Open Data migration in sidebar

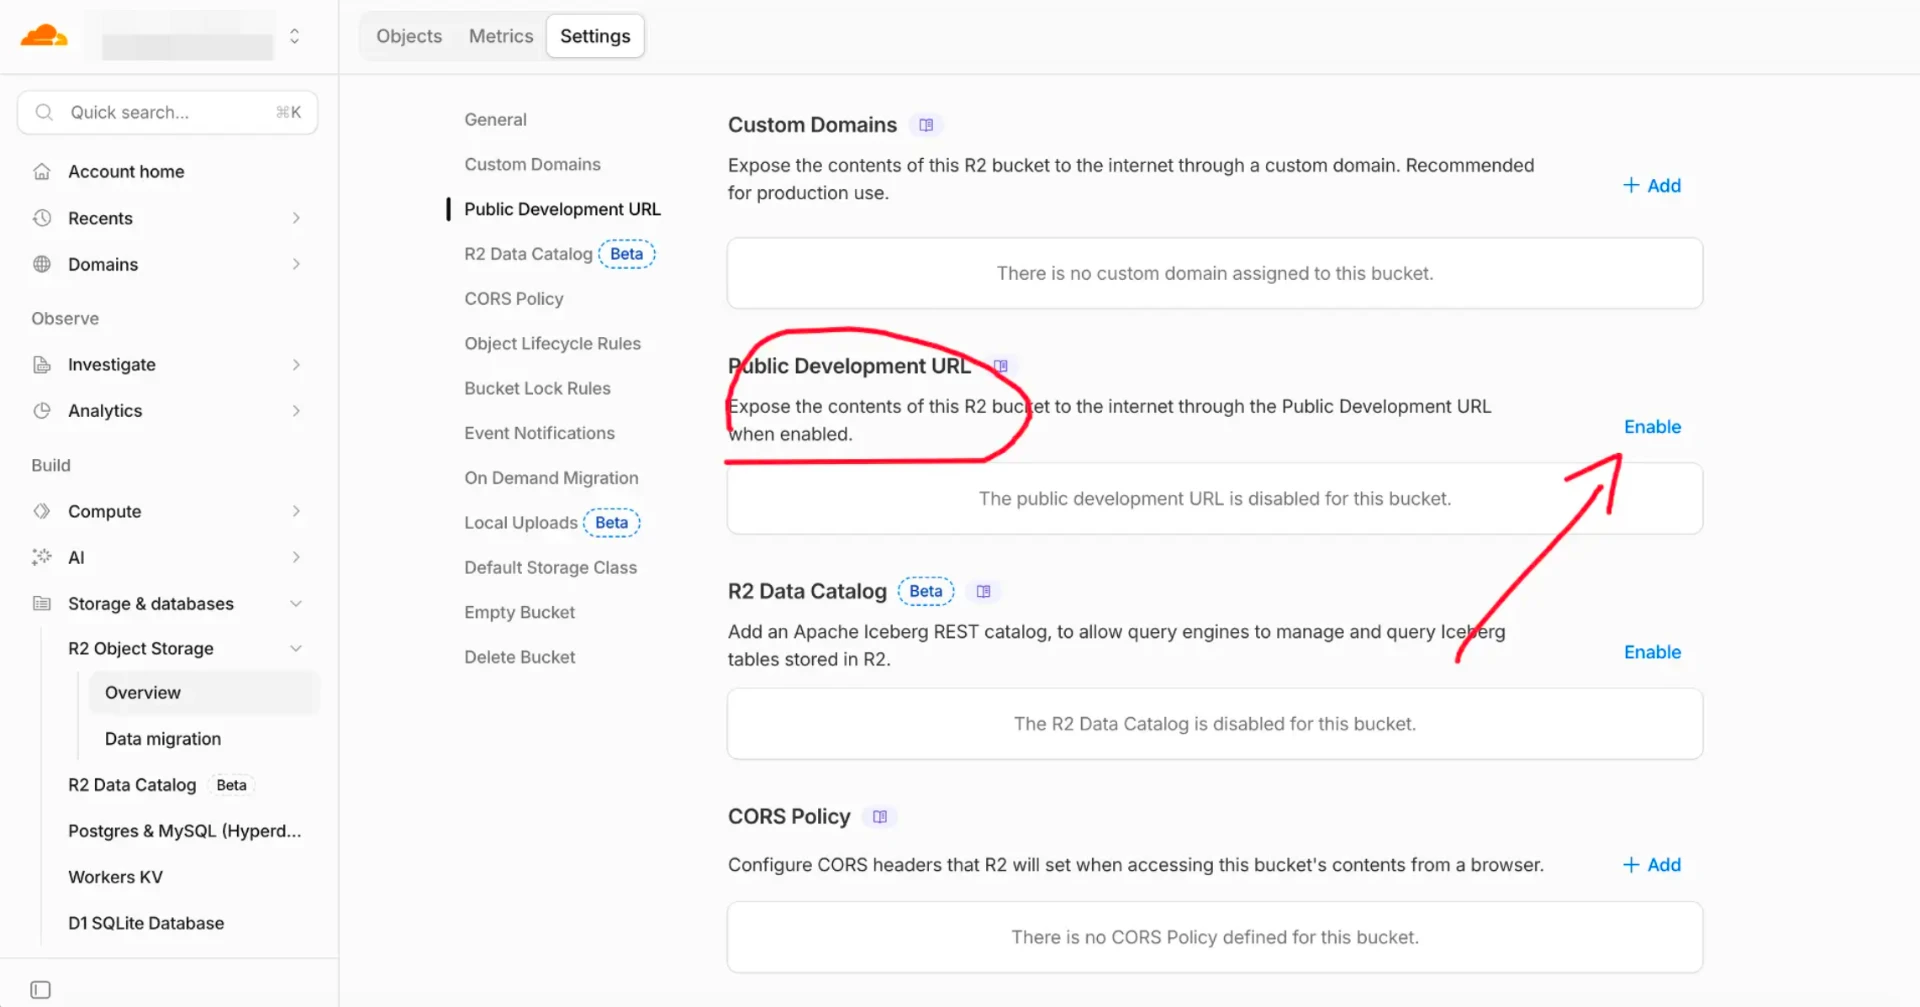(163, 738)
